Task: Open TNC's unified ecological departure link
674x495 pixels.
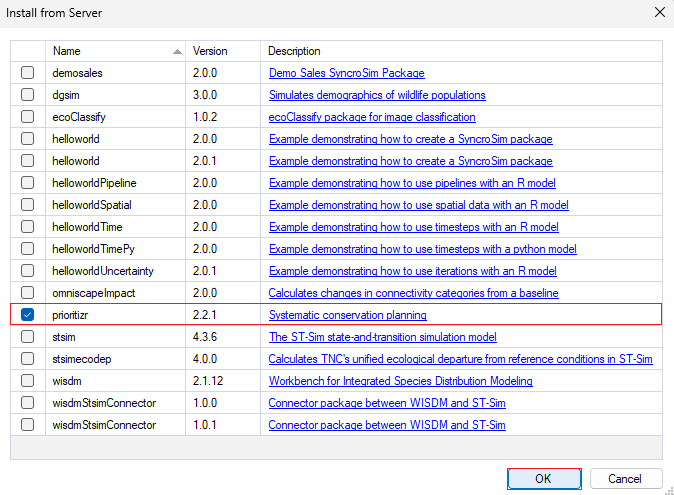Action: pyautogui.click(x=460, y=359)
